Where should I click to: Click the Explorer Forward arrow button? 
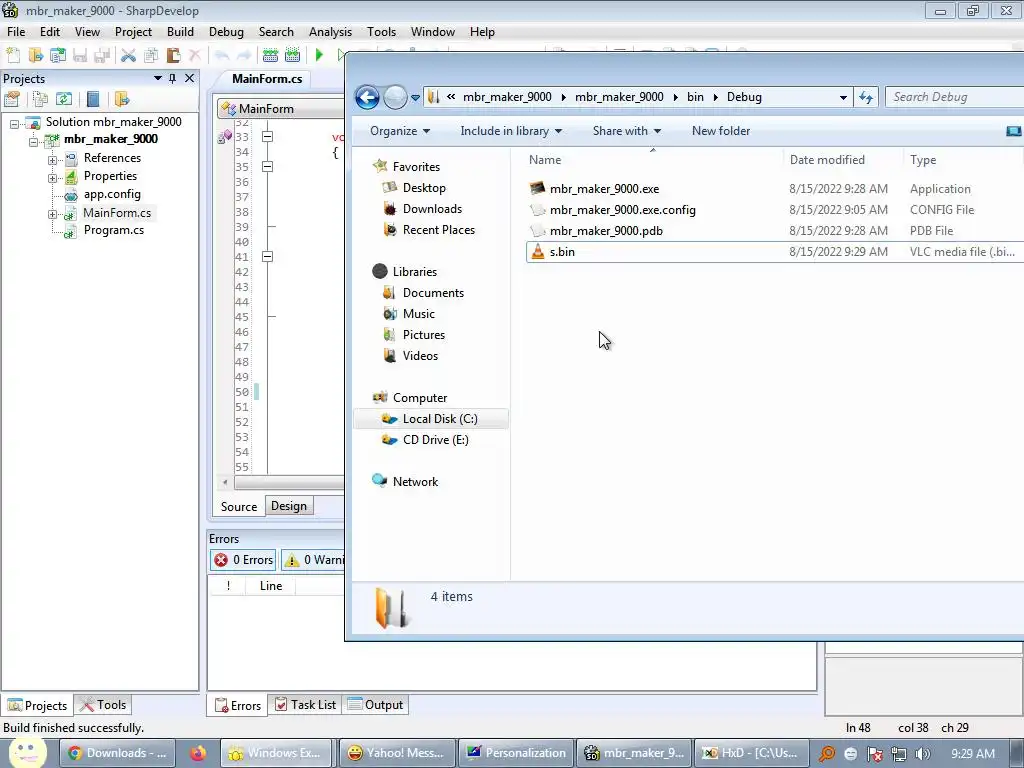(394, 97)
